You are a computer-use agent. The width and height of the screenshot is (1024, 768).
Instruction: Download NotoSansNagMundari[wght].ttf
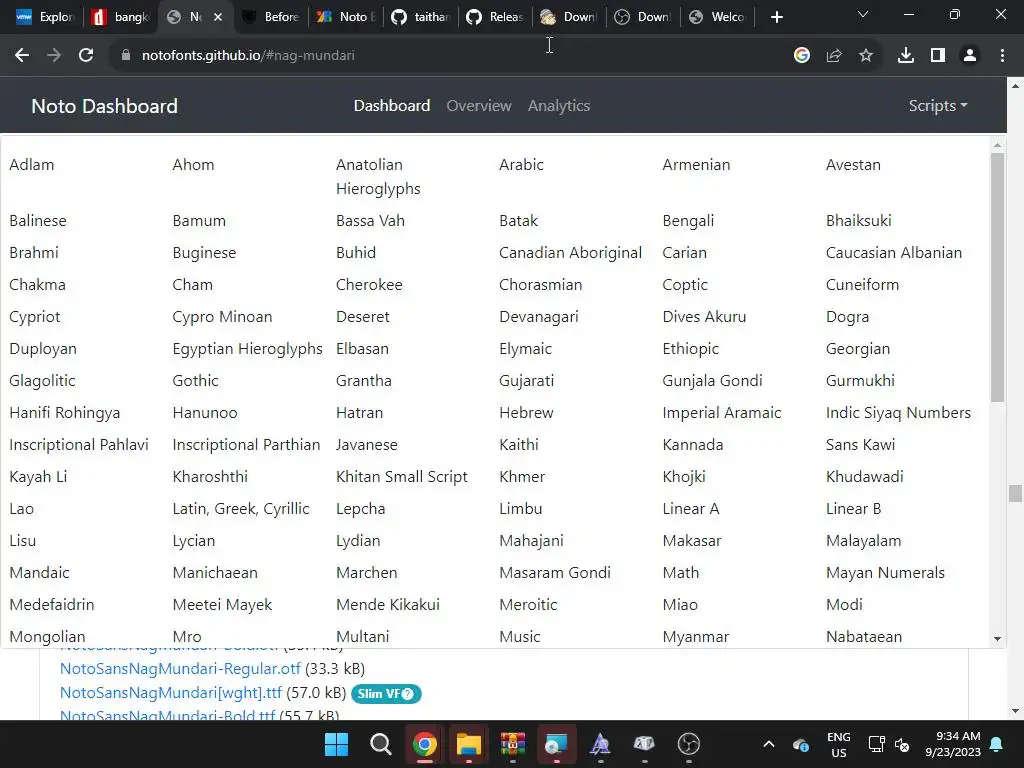click(170, 693)
